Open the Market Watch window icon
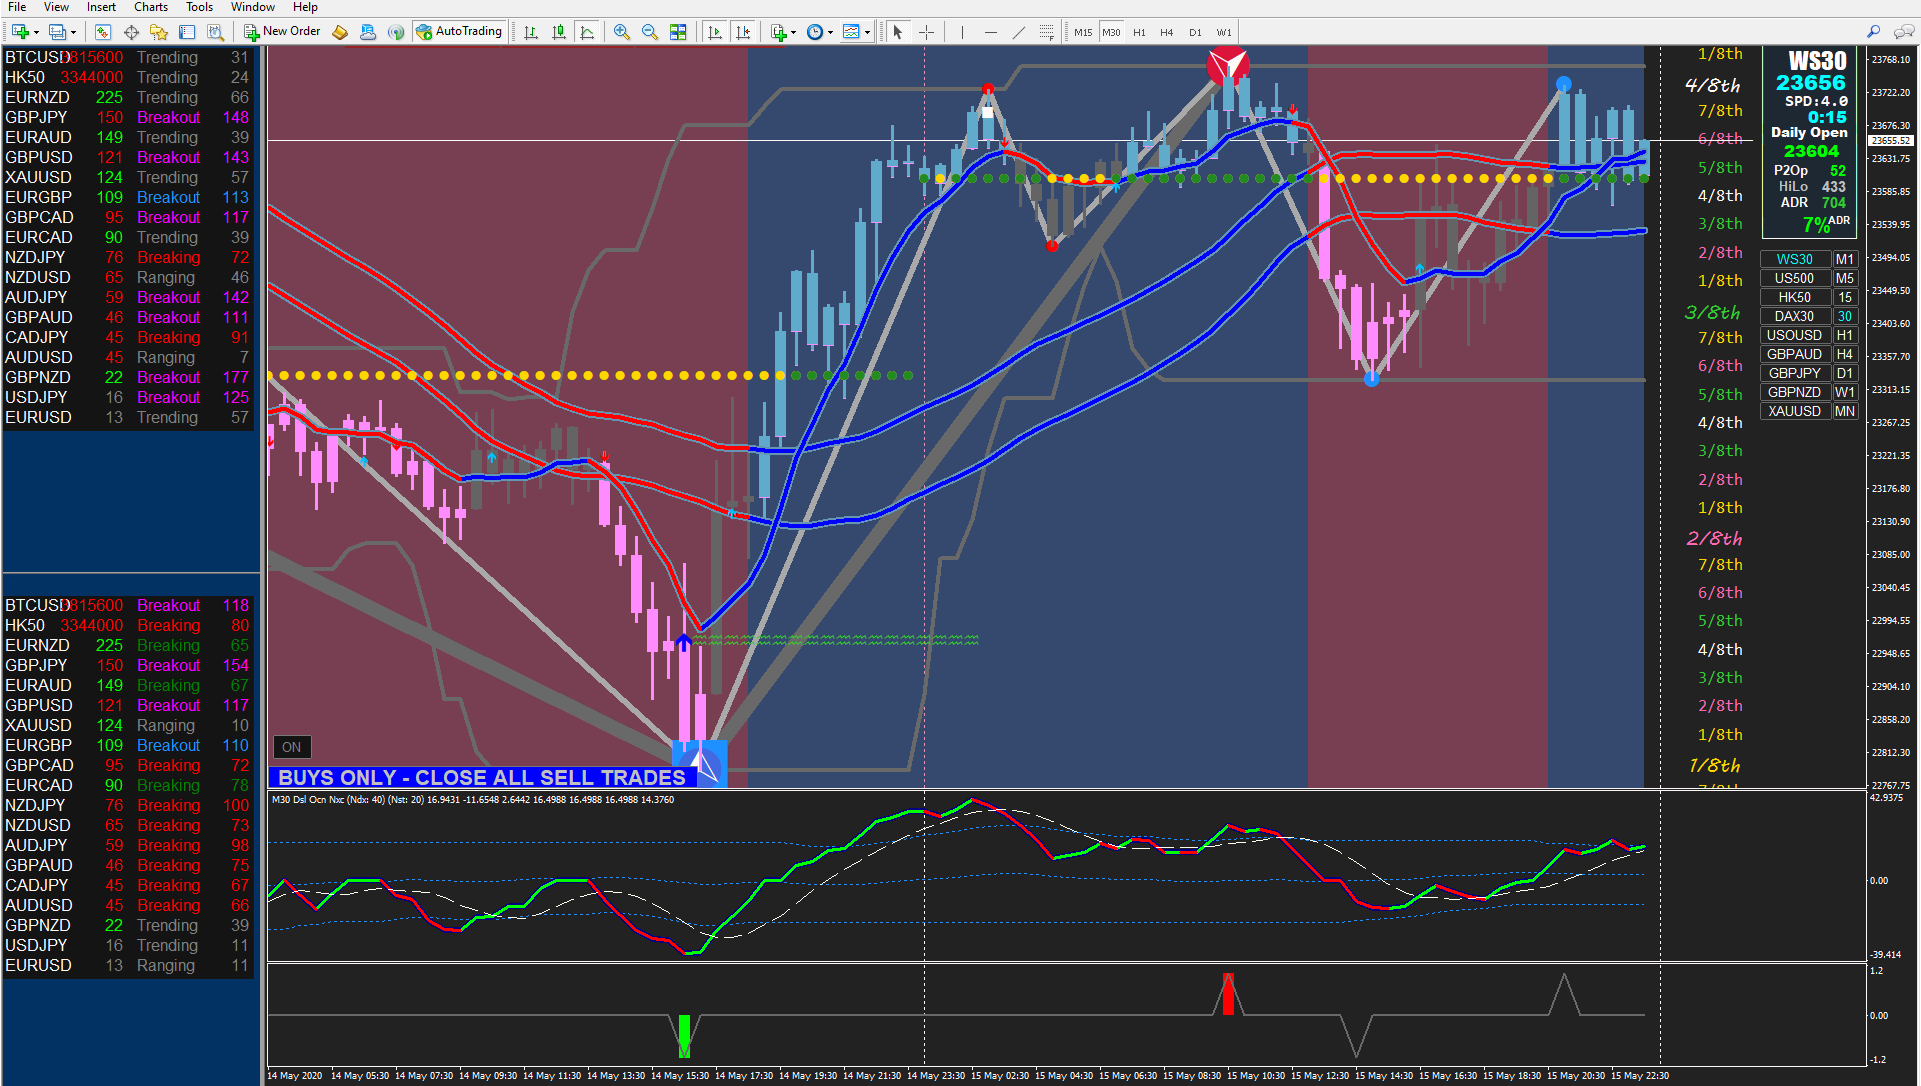 [x=102, y=32]
